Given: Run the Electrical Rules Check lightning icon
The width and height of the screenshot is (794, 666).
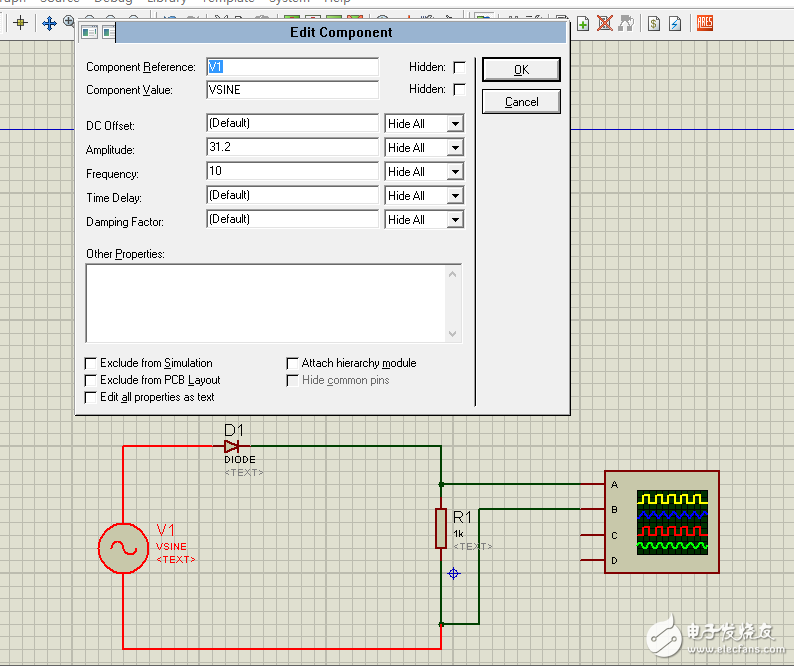Looking at the screenshot, I should 676,23.
